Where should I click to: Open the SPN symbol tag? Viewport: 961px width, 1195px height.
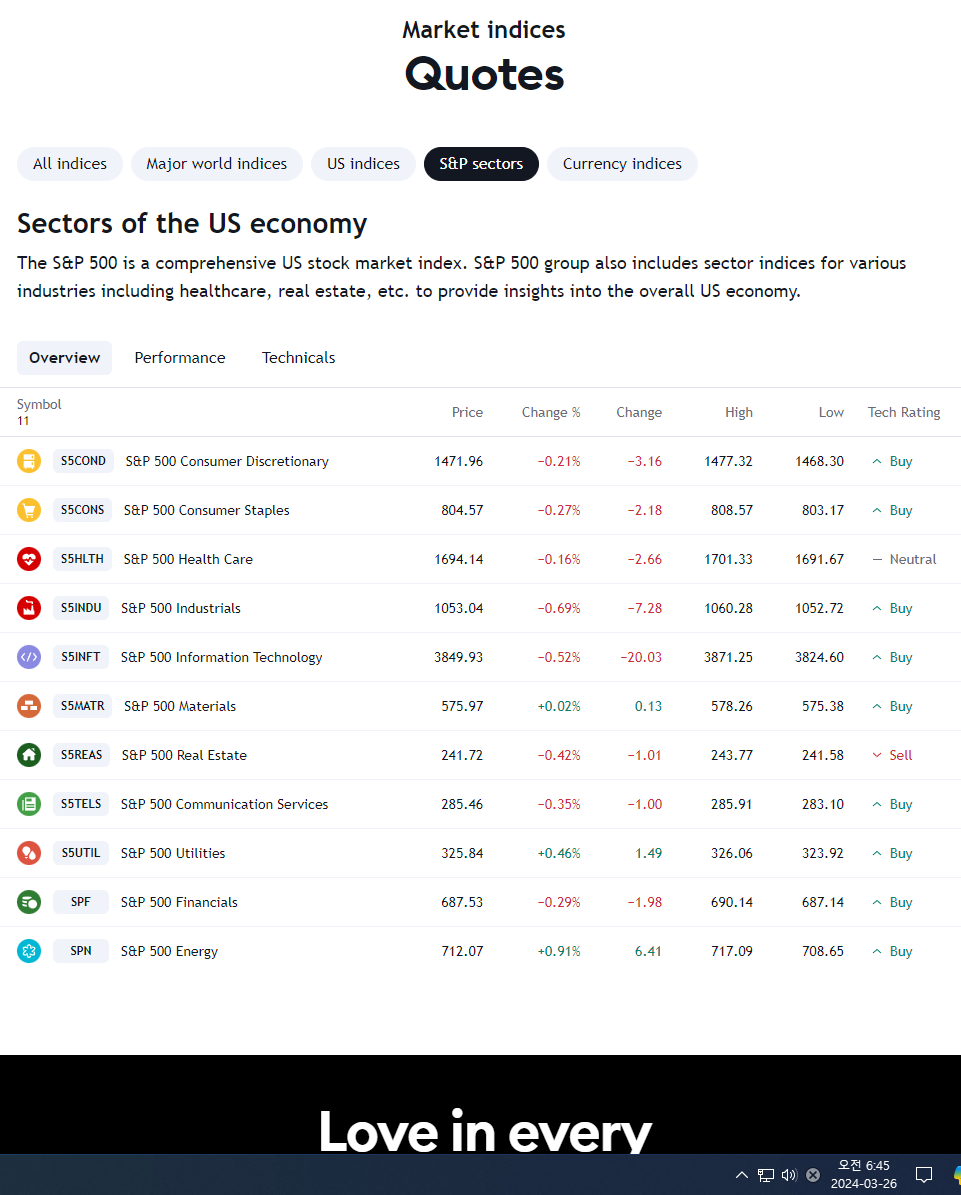(81, 950)
